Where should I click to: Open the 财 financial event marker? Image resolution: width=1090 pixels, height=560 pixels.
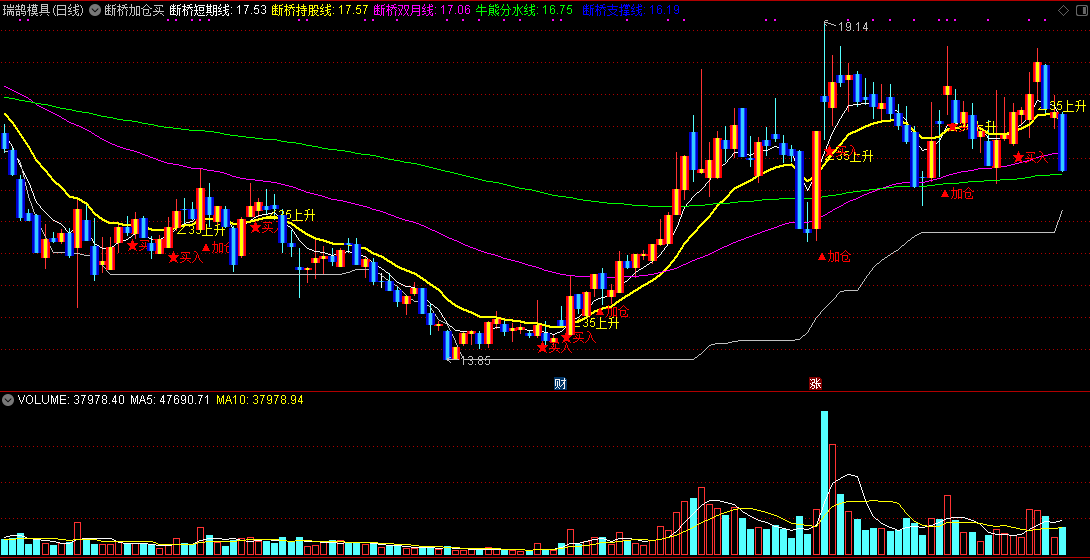560,384
